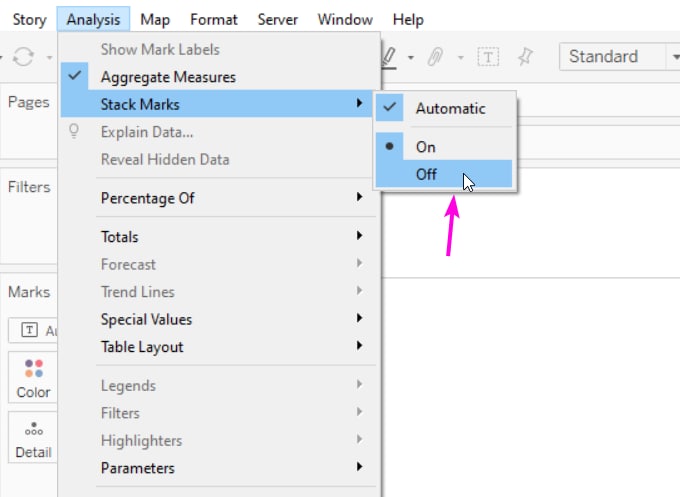Click the show mark labels T icon

[x=488, y=57]
